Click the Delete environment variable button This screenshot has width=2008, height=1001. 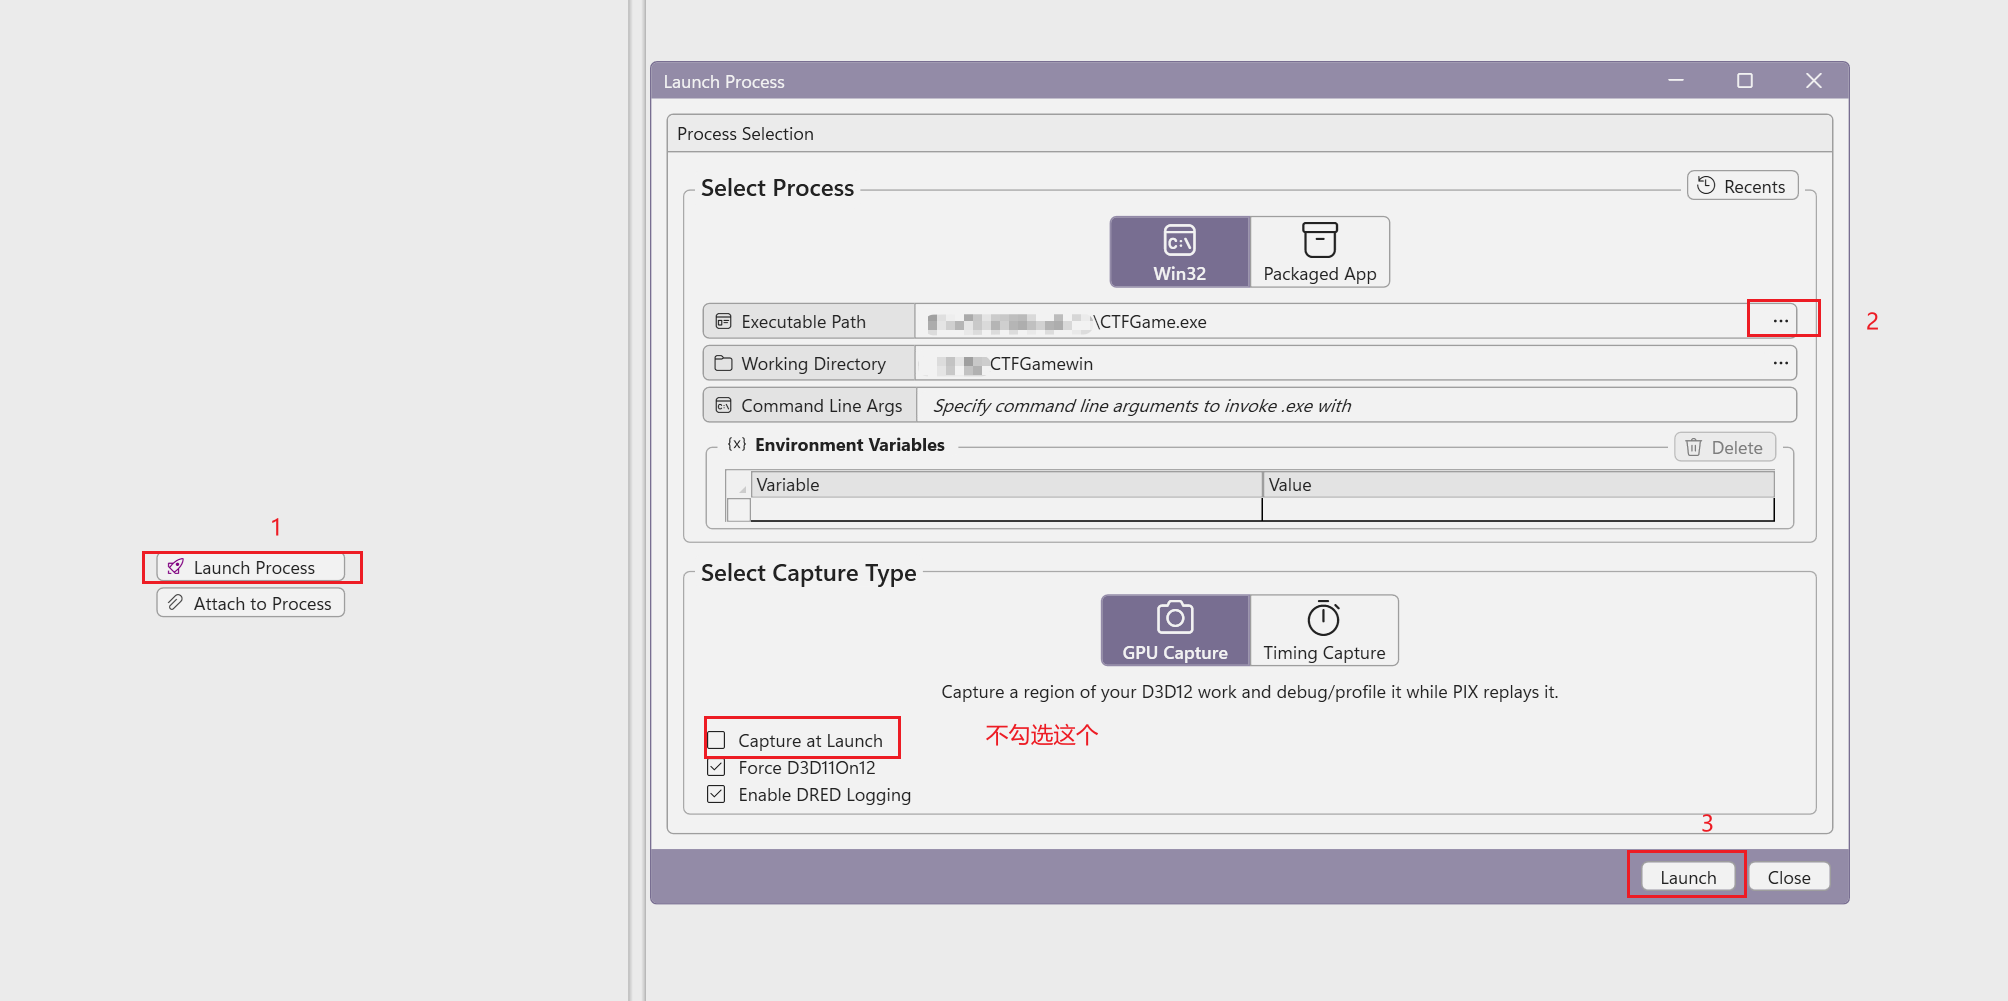pos(1725,447)
